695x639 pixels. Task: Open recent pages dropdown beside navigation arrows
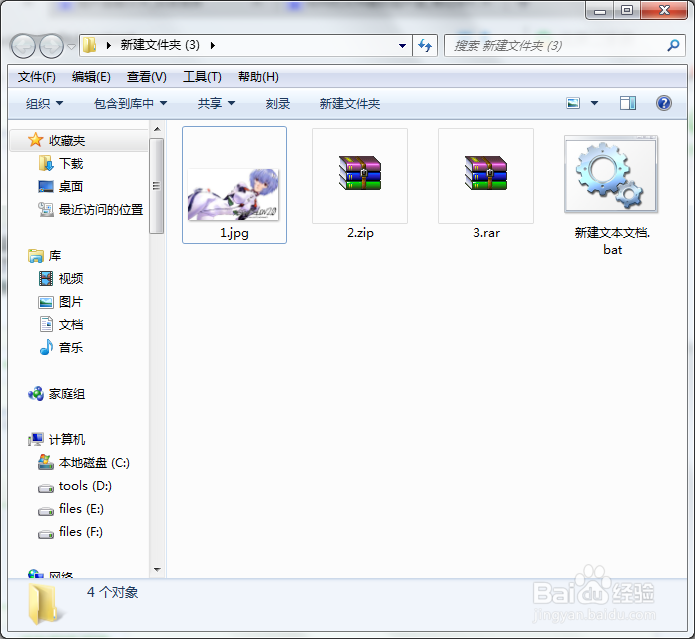click(x=71, y=46)
